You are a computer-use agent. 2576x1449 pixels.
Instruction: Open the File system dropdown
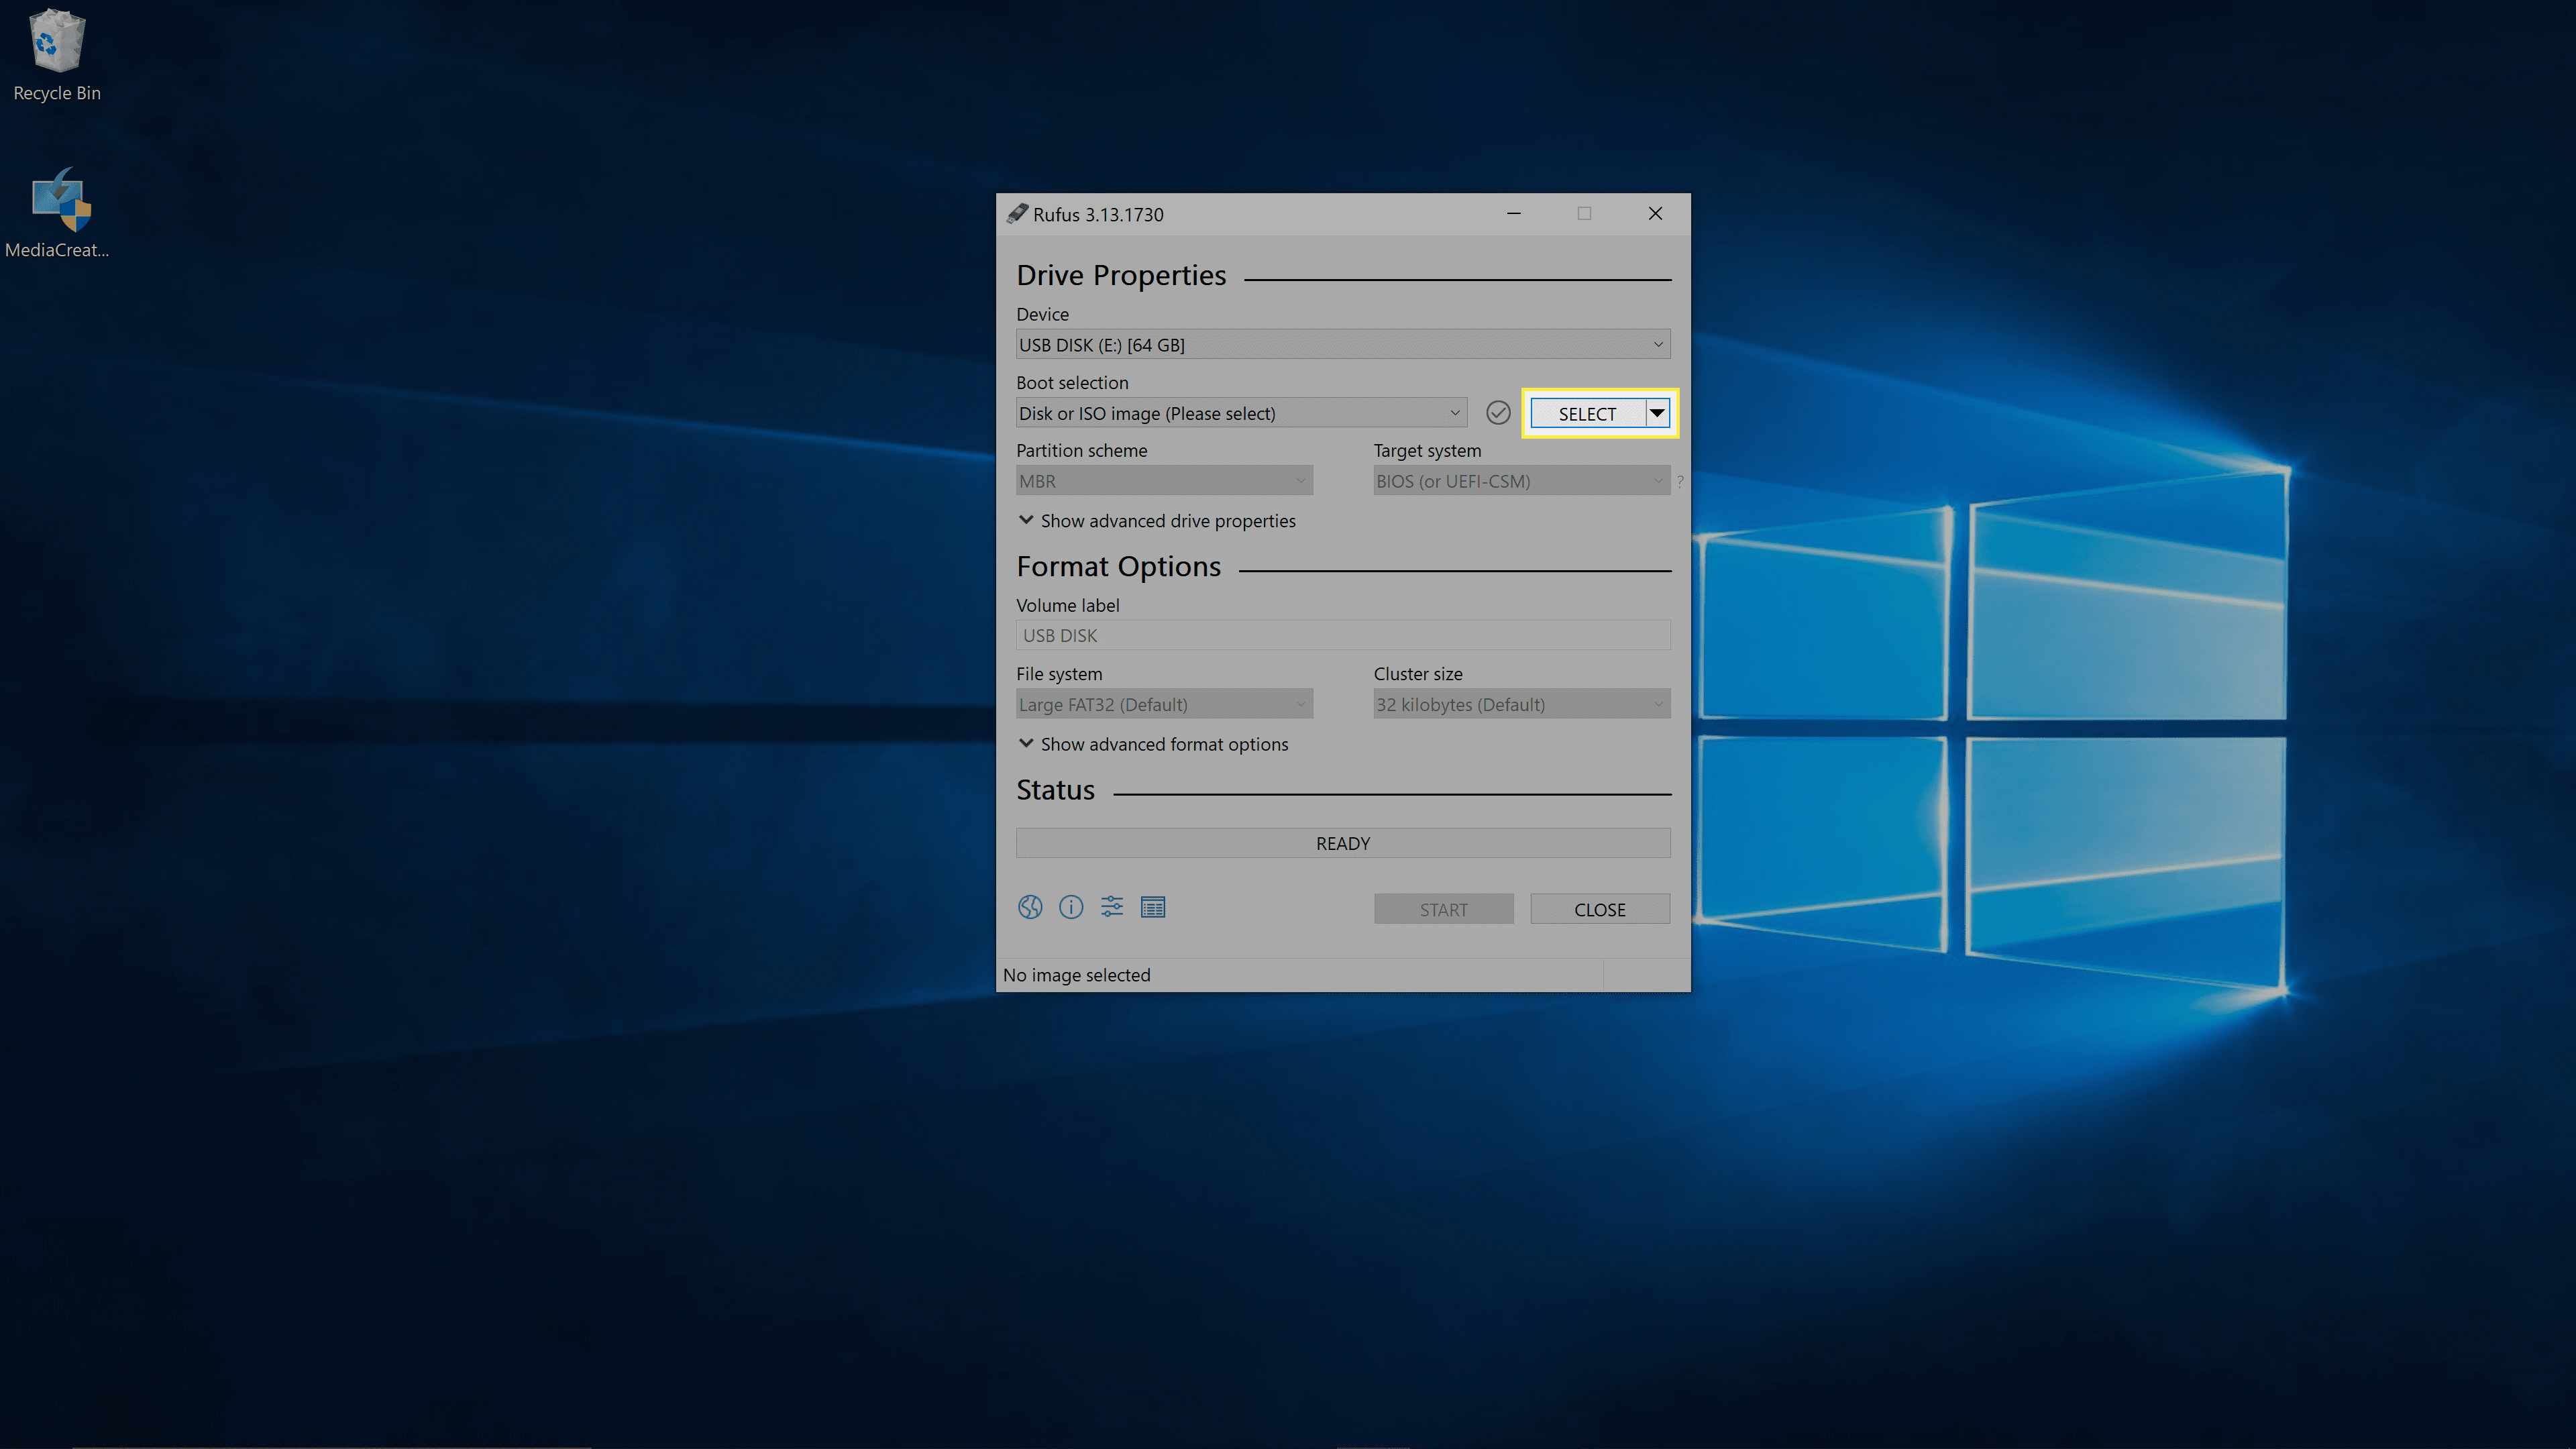[x=1164, y=704]
